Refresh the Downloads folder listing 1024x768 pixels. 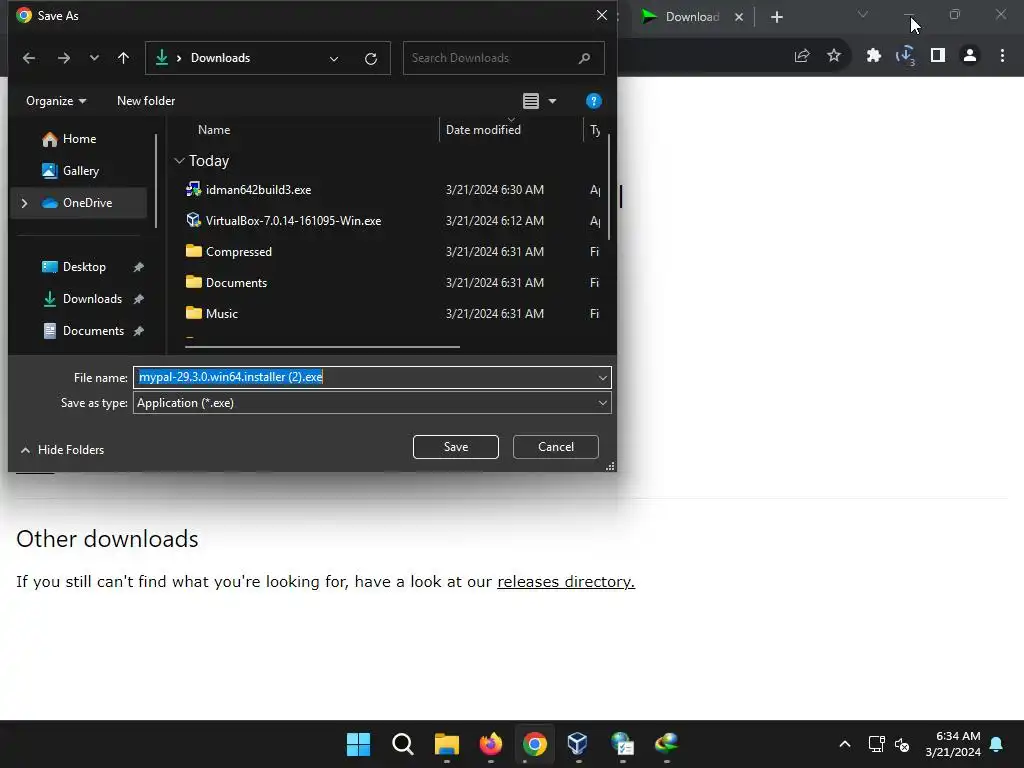(371, 59)
